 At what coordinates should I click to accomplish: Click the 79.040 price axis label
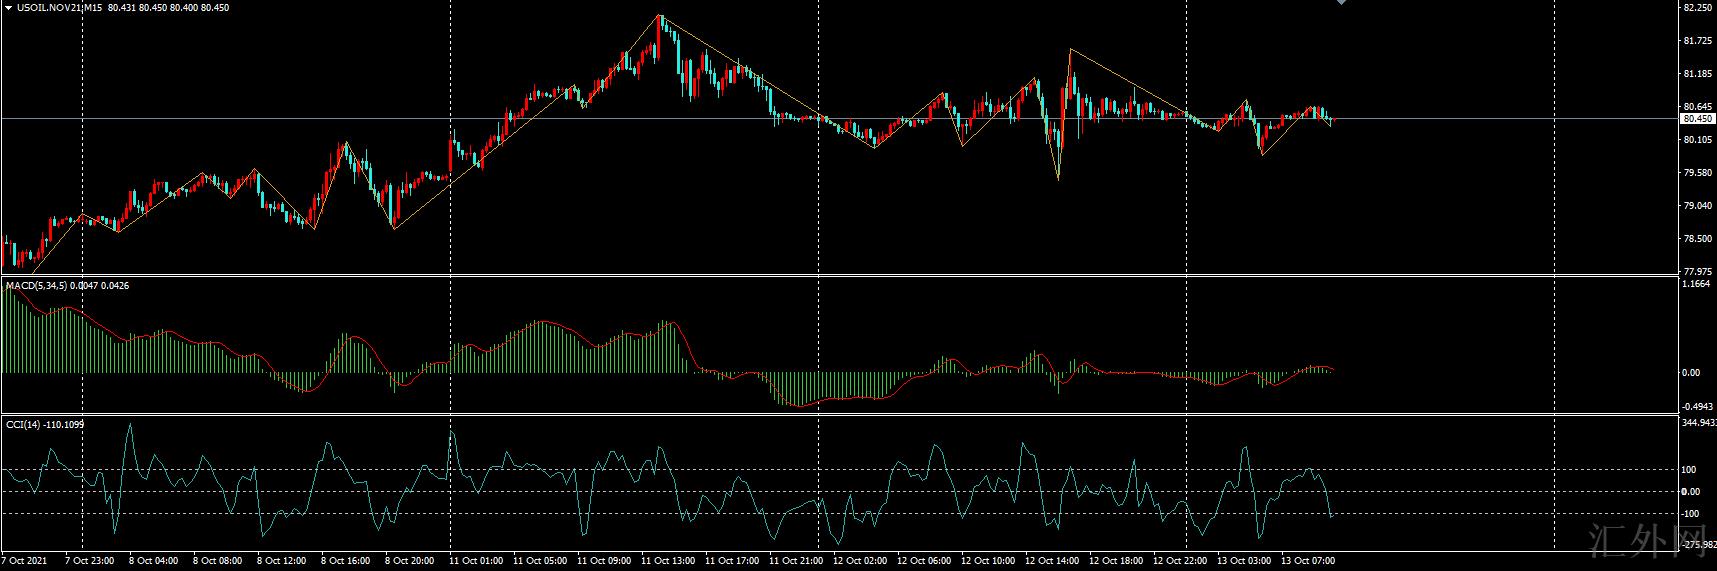point(1696,206)
